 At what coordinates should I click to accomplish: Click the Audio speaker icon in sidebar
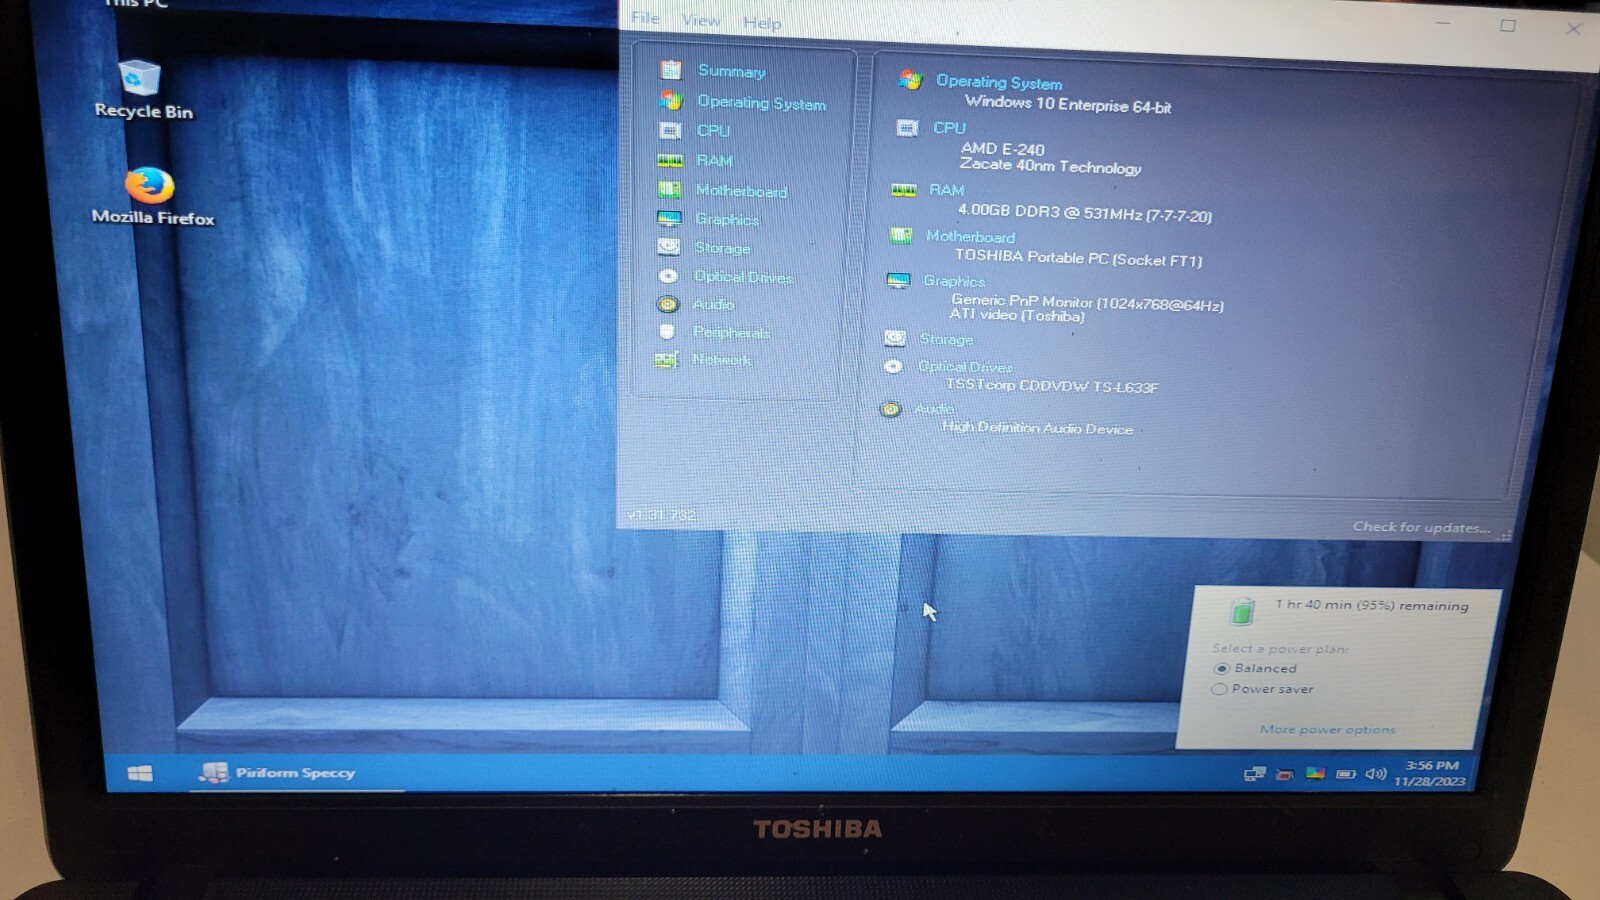[668, 304]
